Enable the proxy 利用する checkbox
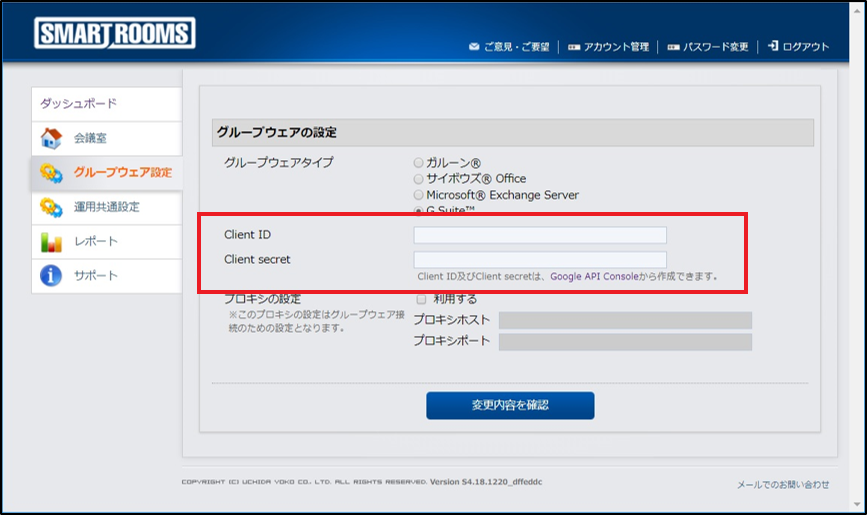This screenshot has height=515, width=867. [421, 299]
